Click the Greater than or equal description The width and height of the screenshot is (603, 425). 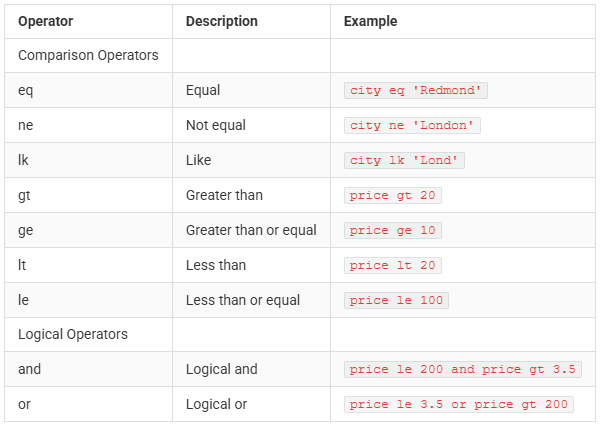251,230
